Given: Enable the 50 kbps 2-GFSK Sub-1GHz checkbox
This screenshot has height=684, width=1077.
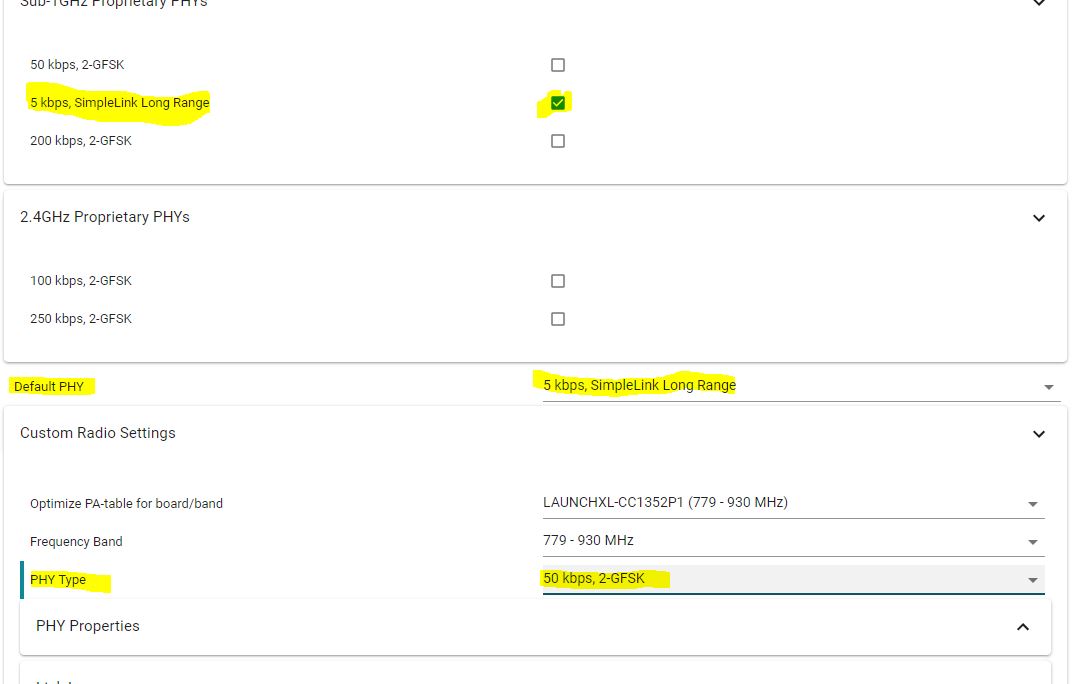Looking at the screenshot, I should tap(558, 65).
